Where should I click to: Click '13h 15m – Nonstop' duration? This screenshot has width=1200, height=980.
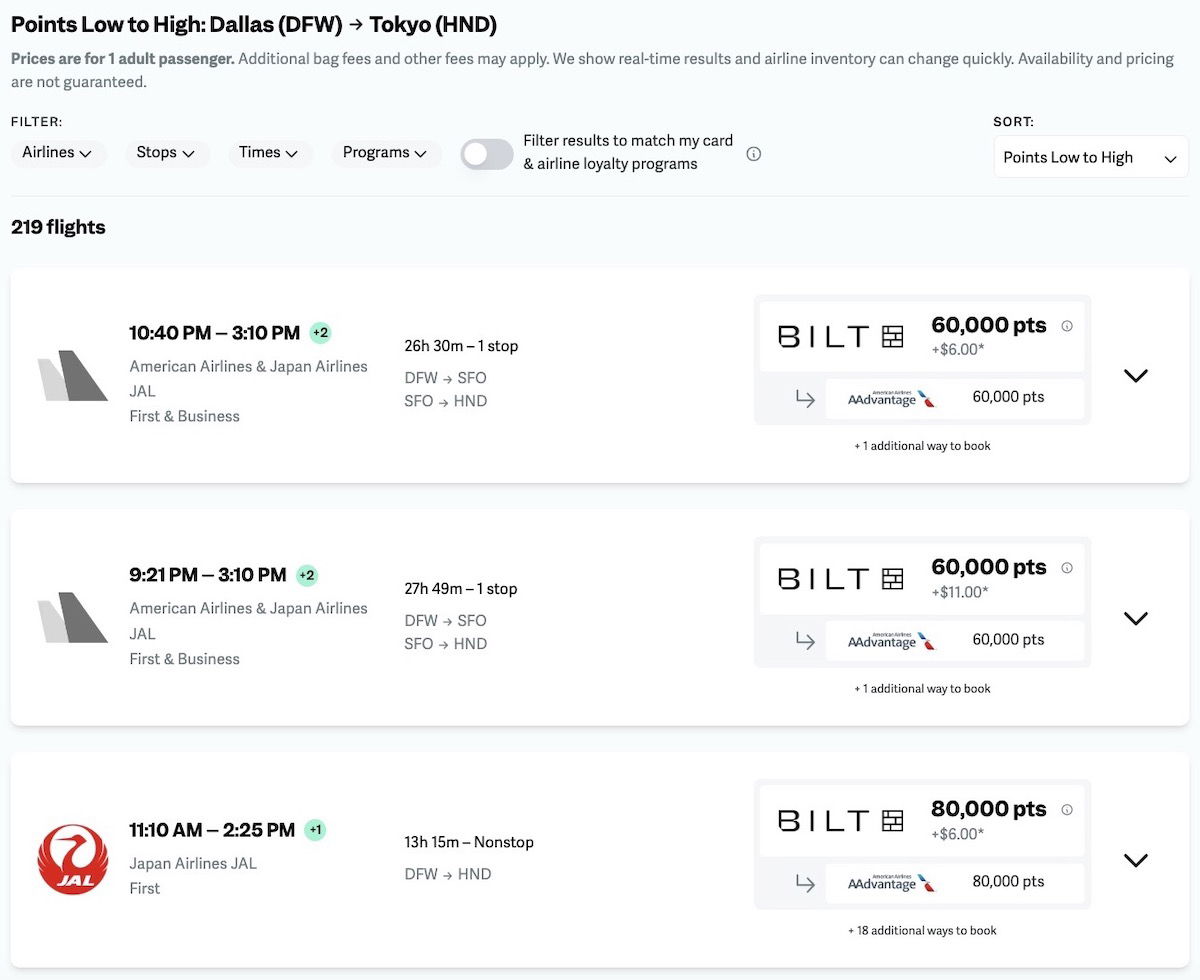pyautogui.click(x=469, y=842)
